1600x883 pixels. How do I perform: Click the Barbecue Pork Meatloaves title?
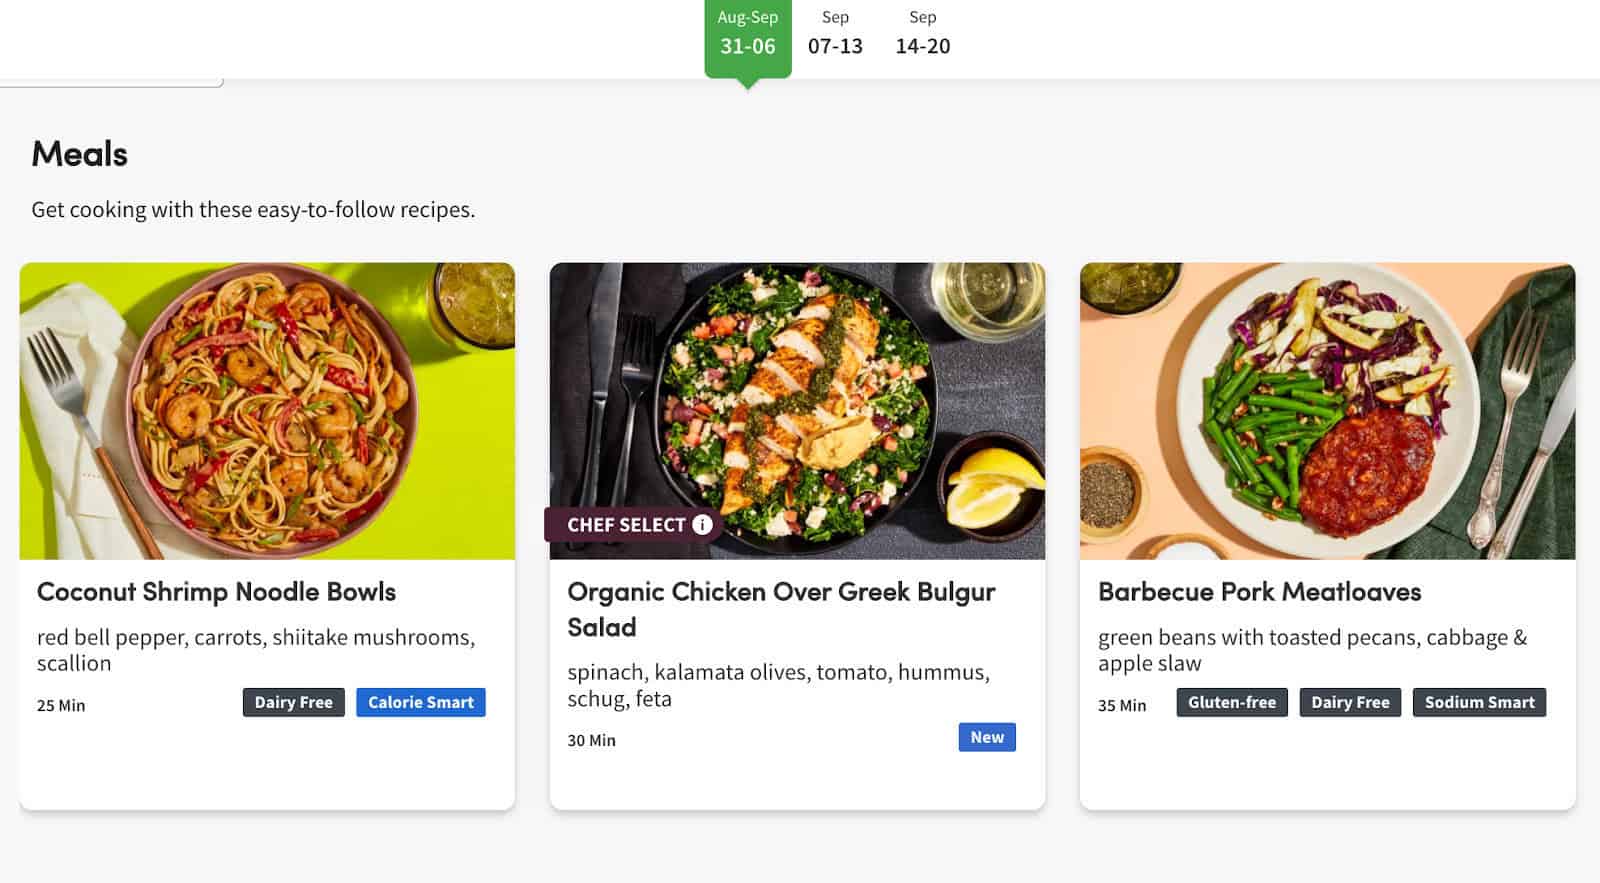pyautogui.click(x=1259, y=592)
